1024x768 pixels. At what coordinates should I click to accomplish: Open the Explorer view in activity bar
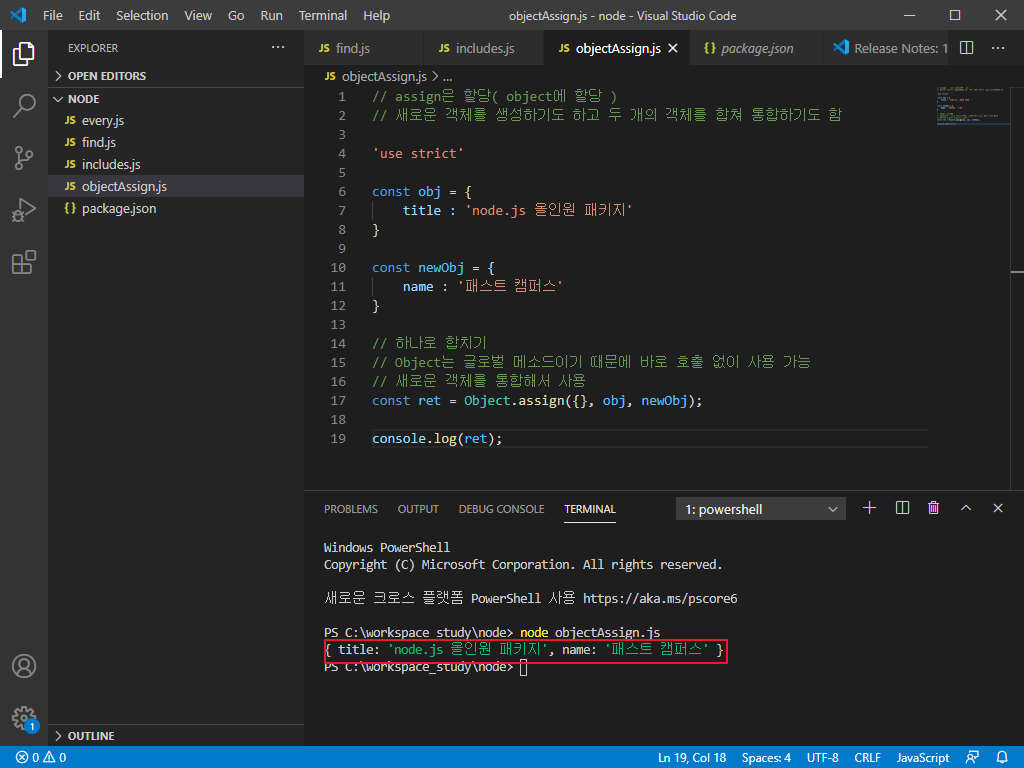(x=24, y=54)
